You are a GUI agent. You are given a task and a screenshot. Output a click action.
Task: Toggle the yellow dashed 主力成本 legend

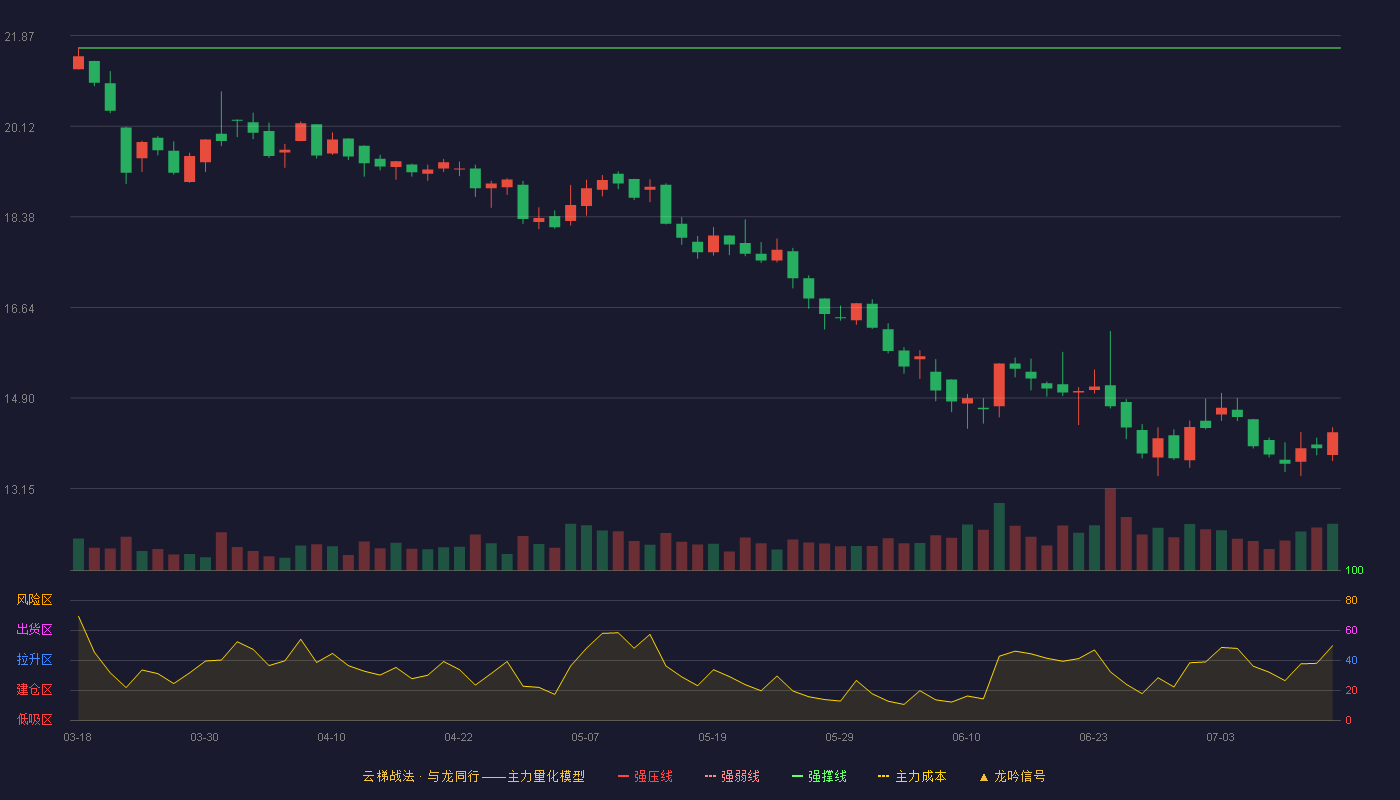(x=912, y=776)
